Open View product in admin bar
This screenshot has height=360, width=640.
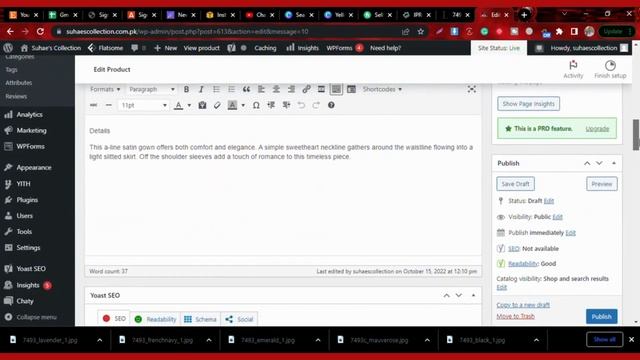coord(201,48)
